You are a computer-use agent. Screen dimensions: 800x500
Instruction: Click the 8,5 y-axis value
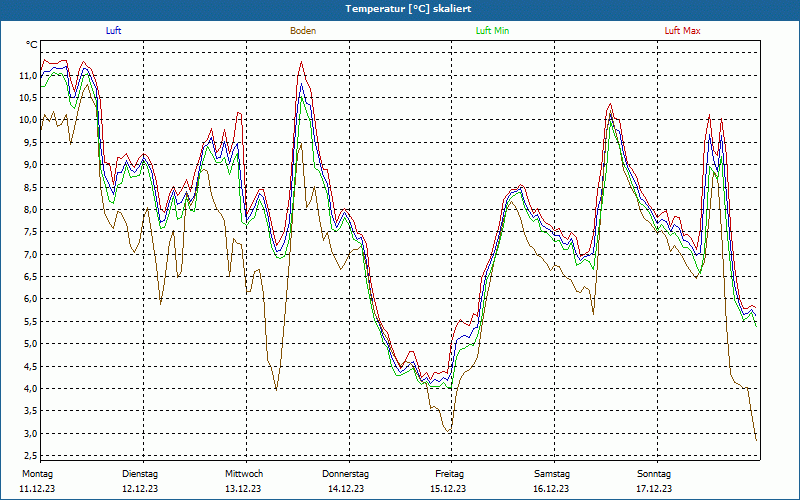tap(30, 187)
